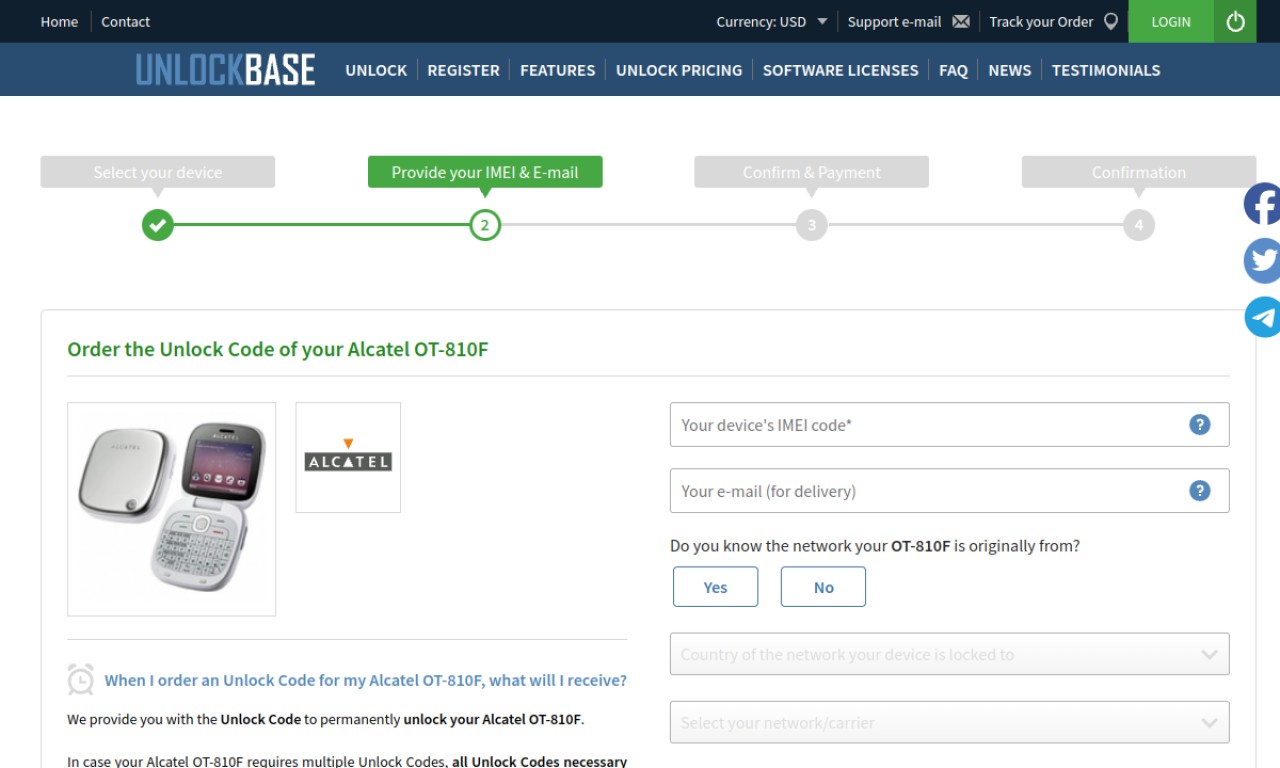This screenshot has width=1280, height=768.
Task: Click the Track your Order pin icon
Action: coord(1110,21)
